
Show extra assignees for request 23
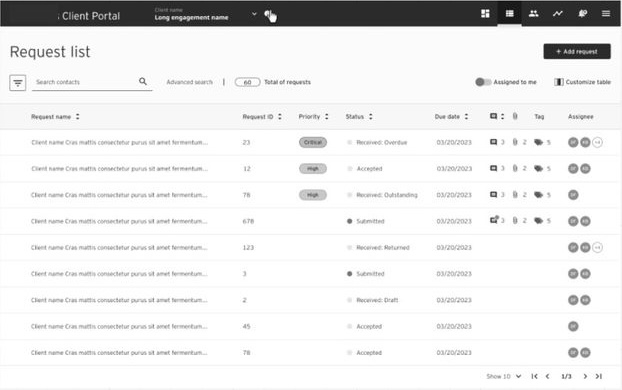click(597, 142)
